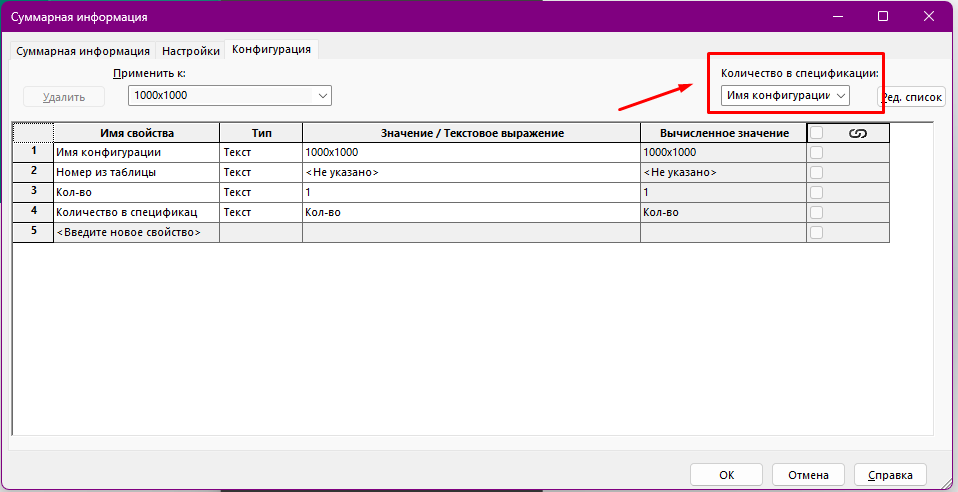Click the <Введите новое свойство> cell
958x492 pixels.
click(x=136, y=232)
